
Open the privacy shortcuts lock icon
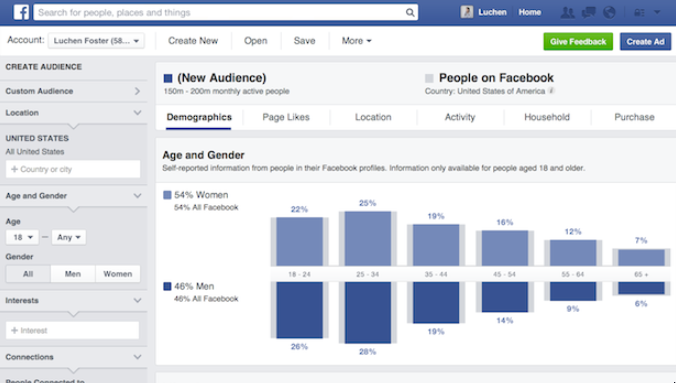pyautogui.click(x=639, y=13)
